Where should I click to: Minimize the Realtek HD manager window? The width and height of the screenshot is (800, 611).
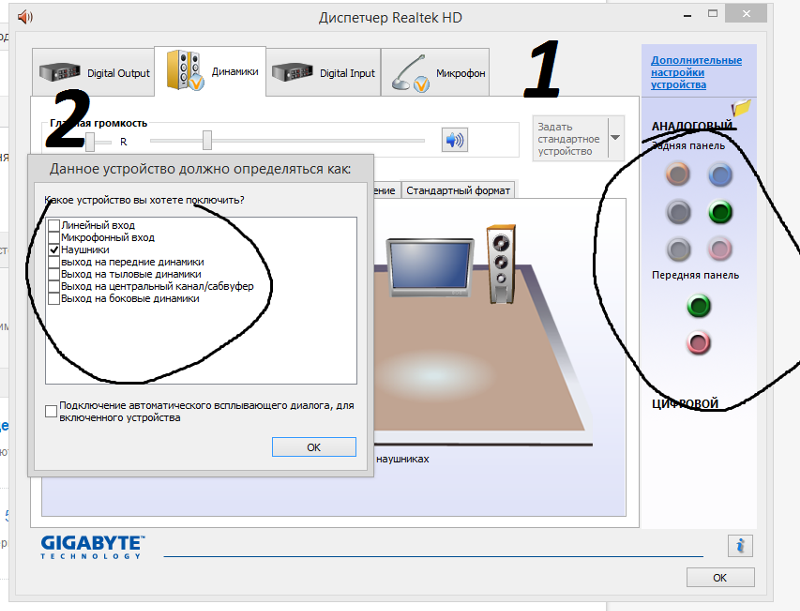point(687,15)
